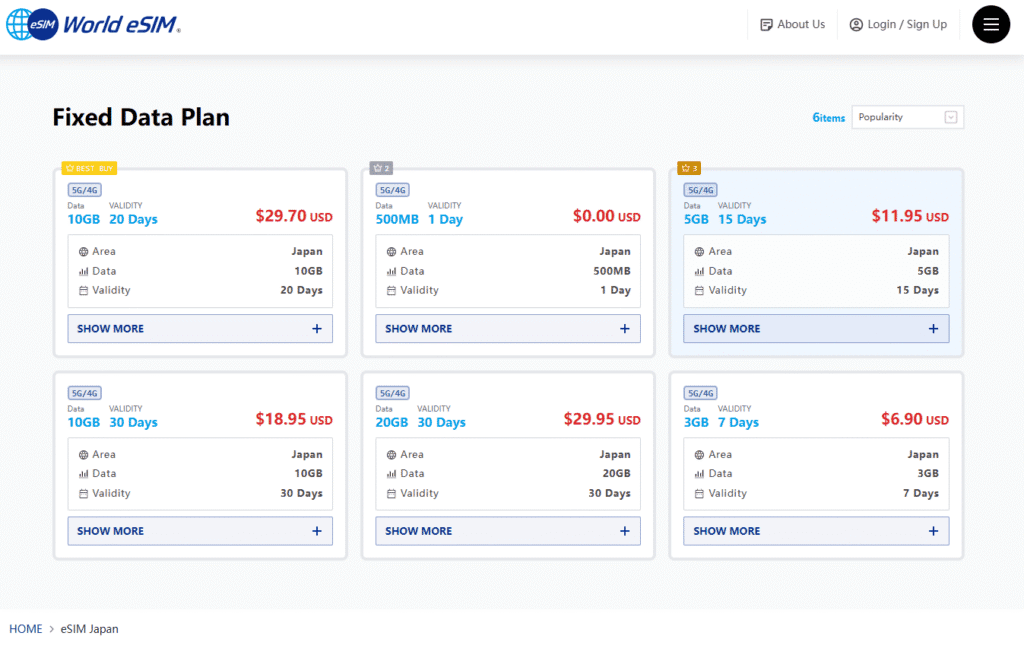
Task: Click the plus icon on the $29.70 plan
Action: click(x=317, y=329)
